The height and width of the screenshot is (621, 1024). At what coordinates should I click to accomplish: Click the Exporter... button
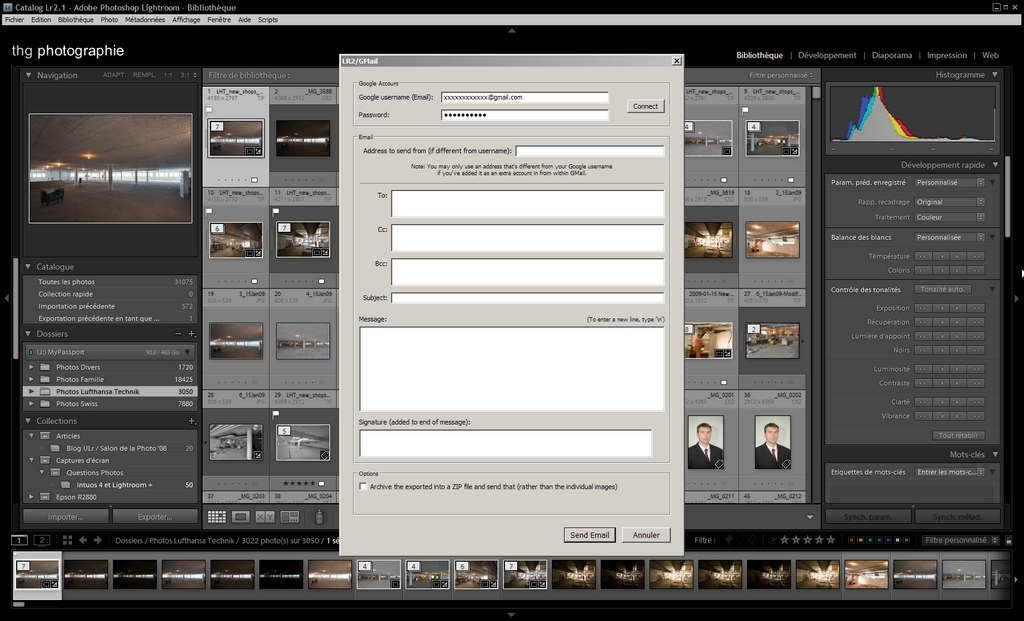[x=155, y=517]
